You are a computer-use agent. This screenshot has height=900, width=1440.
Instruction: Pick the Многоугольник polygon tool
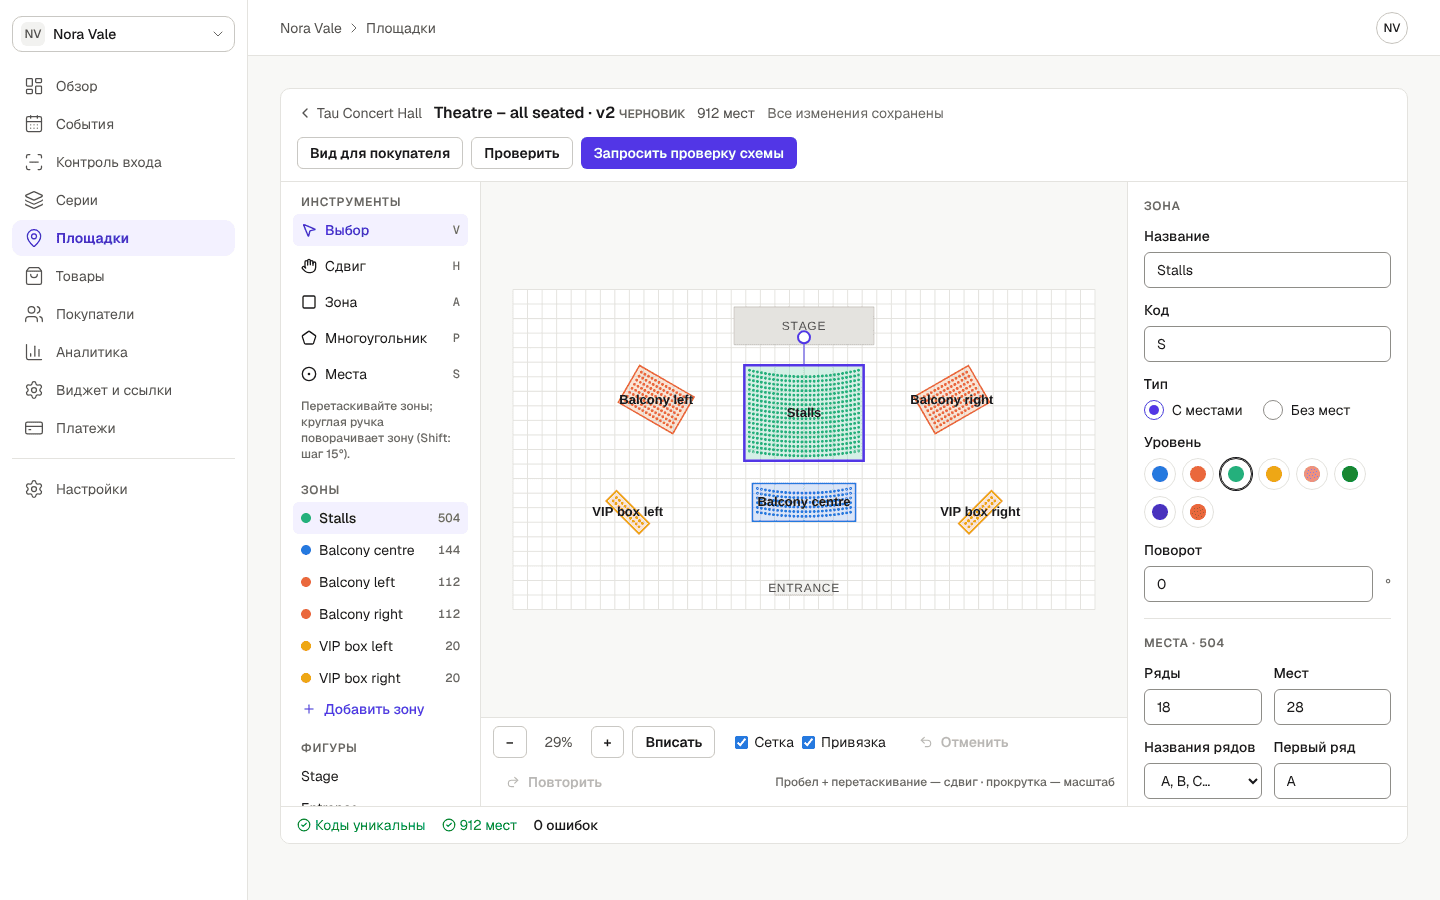pos(380,338)
